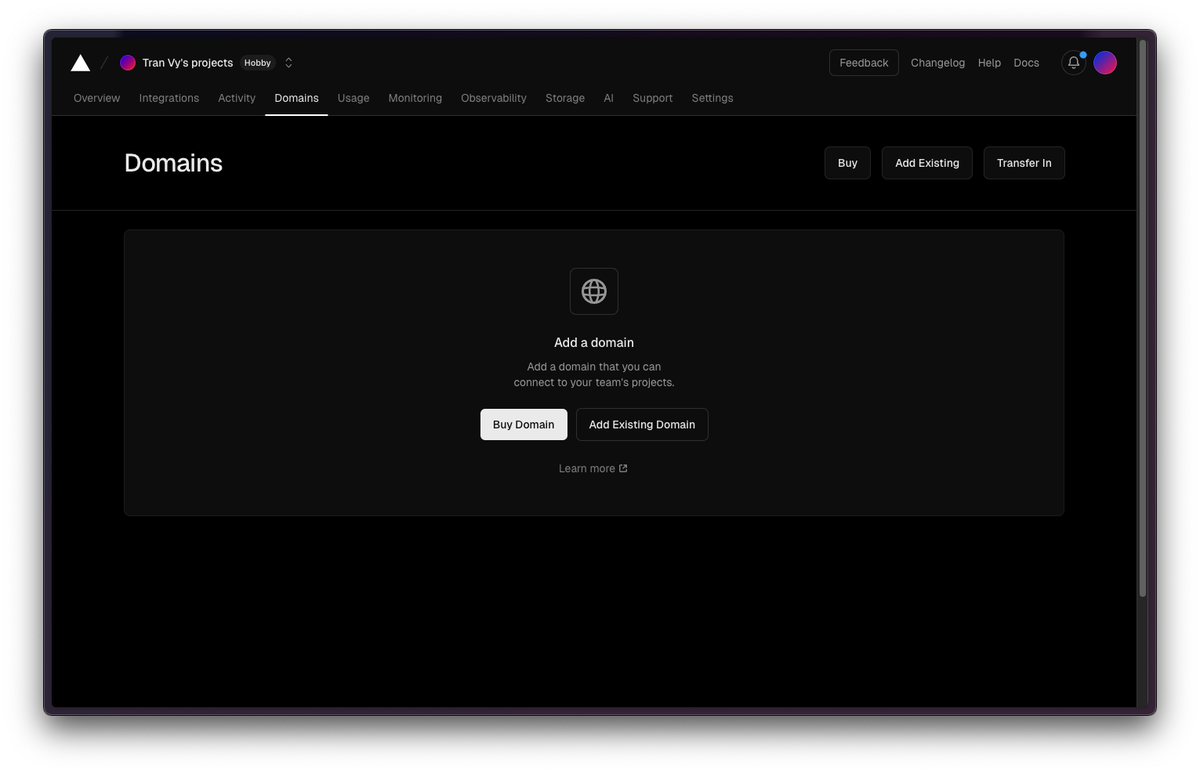Click the Vercel triangle logo

[80, 62]
